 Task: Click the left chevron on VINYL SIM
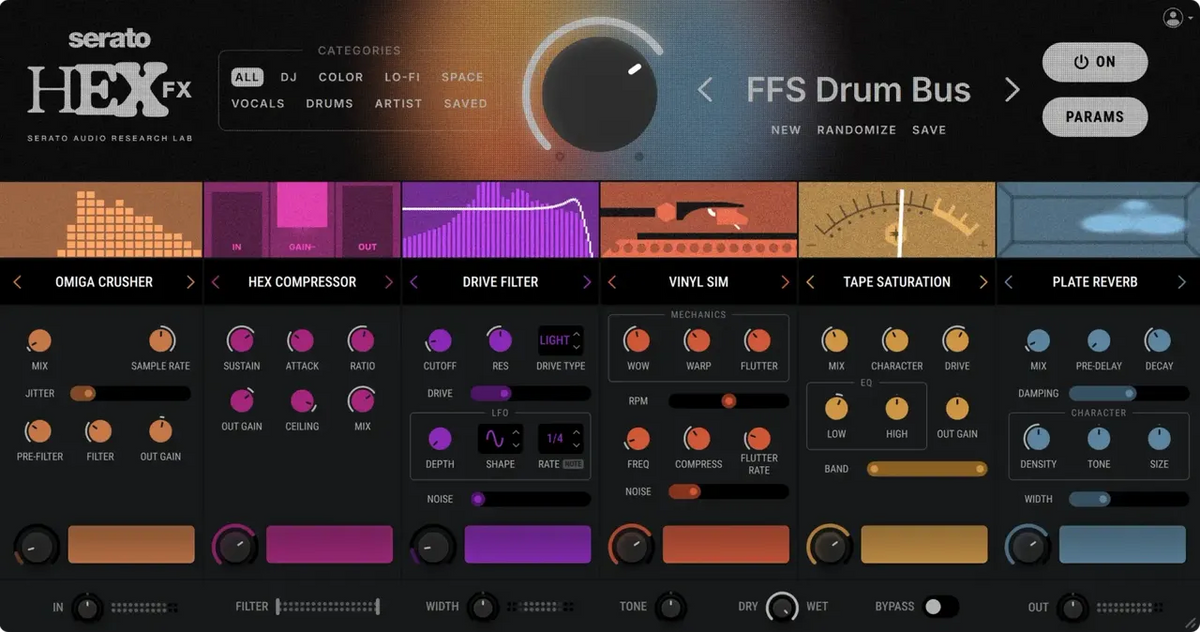[610, 281]
